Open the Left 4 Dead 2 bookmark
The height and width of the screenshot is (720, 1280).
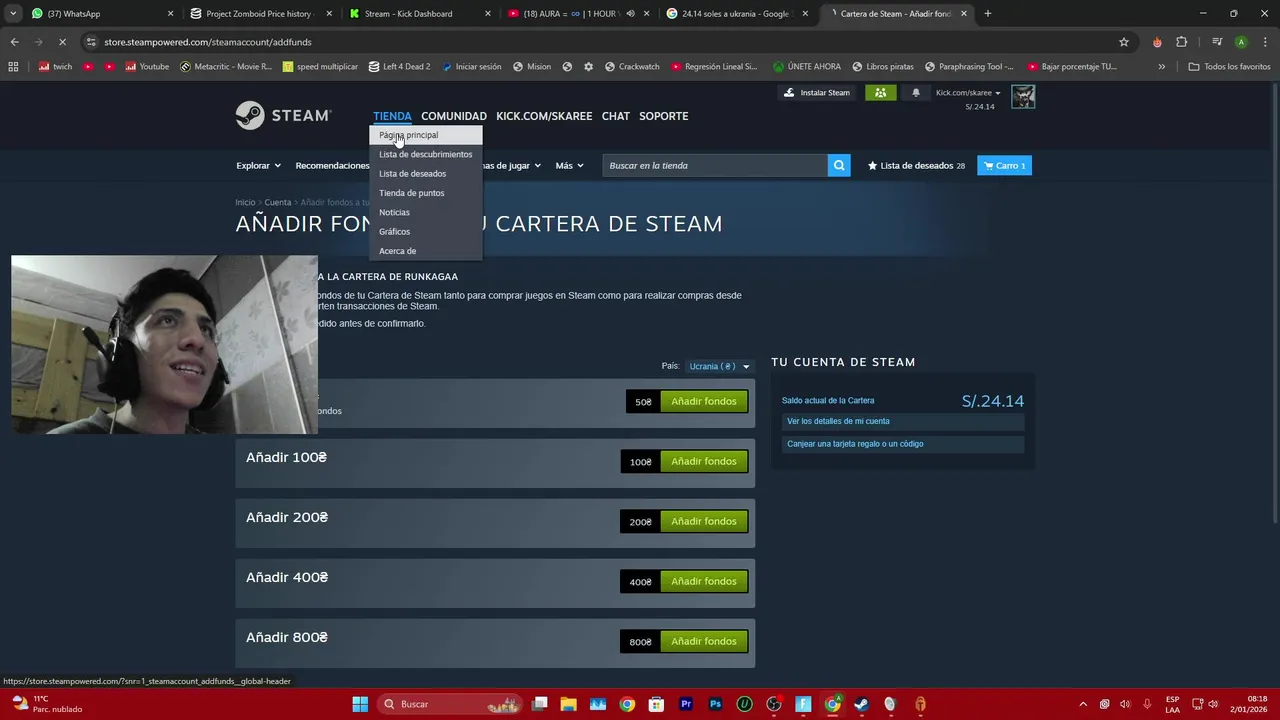pos(399,67)
